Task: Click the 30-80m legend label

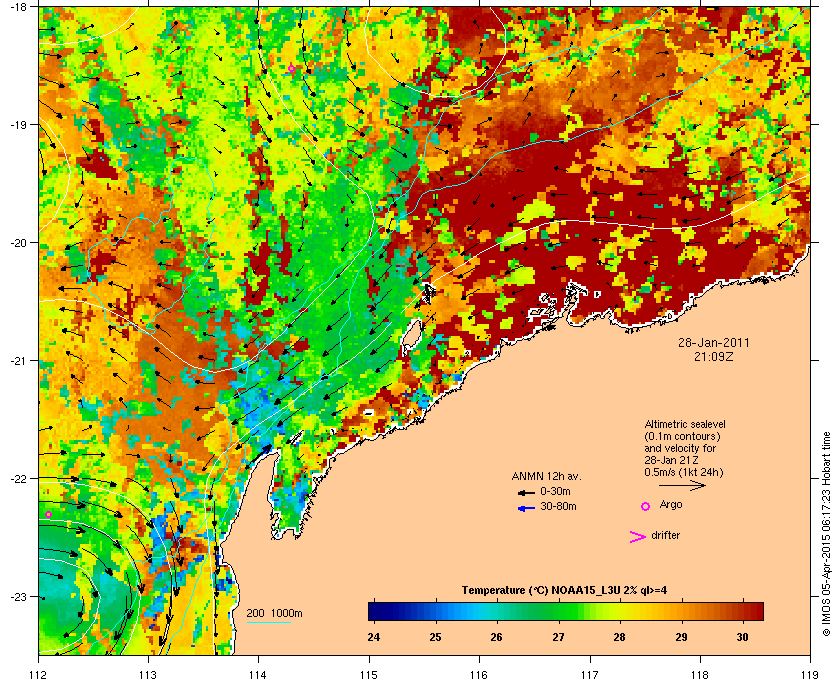Action: click(x=558, y=506)
